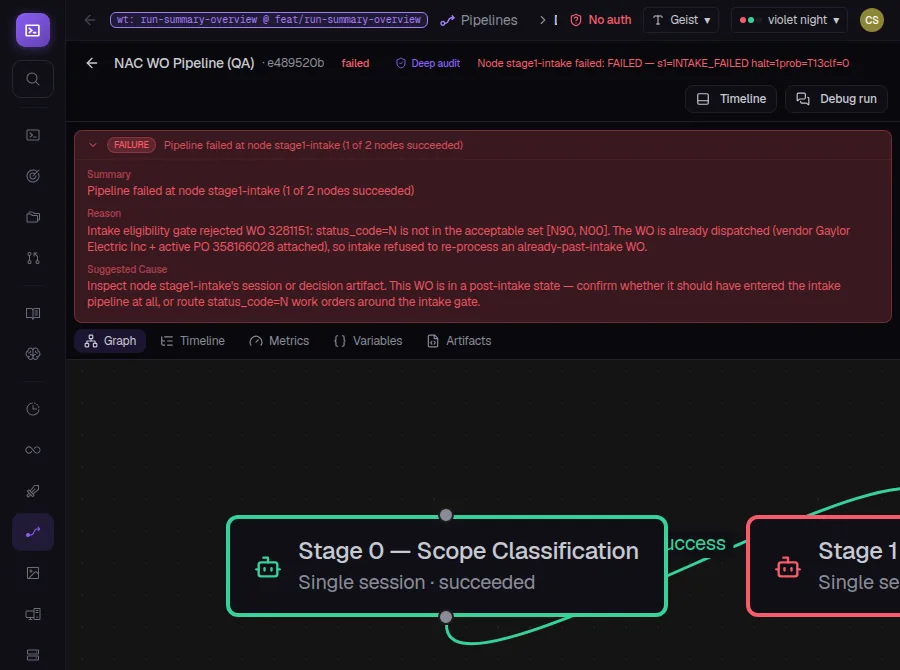Open the sword sidebar icon
The width and height of the screenshot is (900, 670).
click(x=33, y=491)
